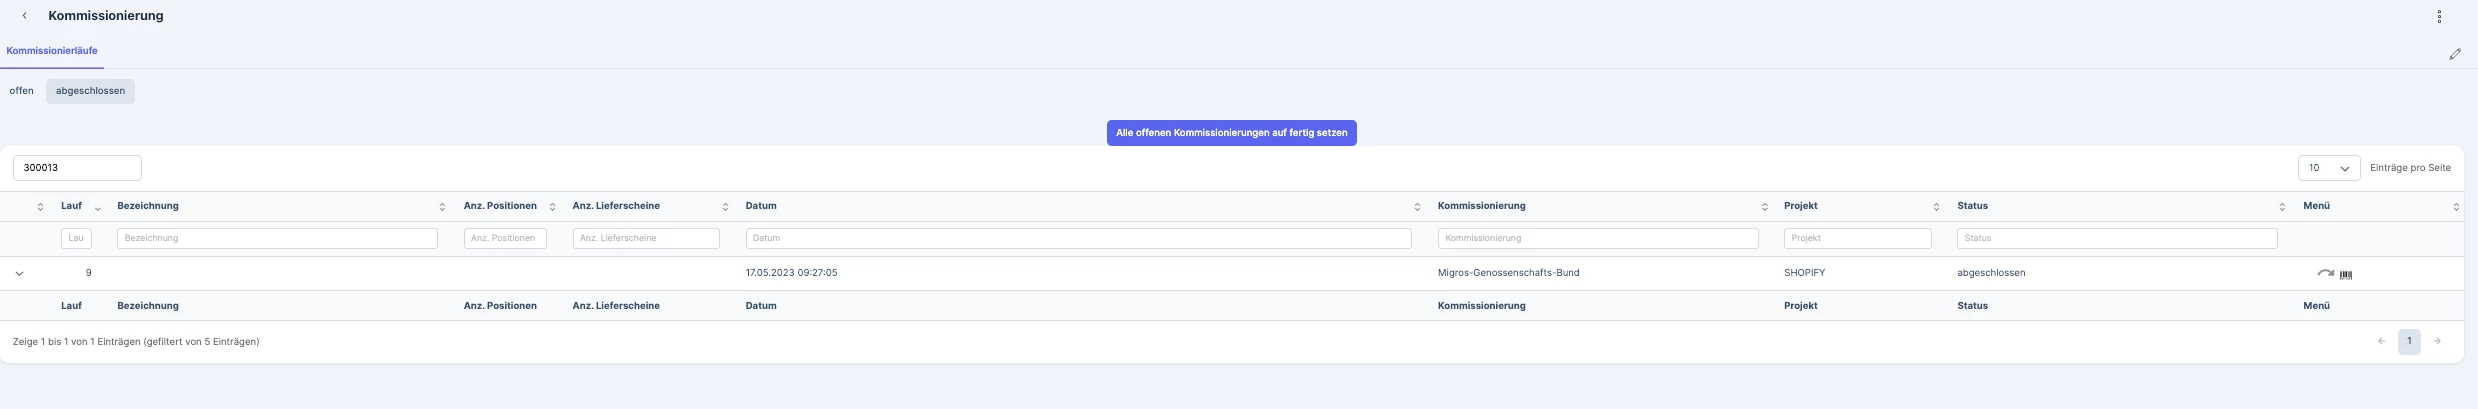The height and width of the screenshot is (409, 2478).
Task: Click the barcode icon in row 9
Action: [x=2346, y=274]
